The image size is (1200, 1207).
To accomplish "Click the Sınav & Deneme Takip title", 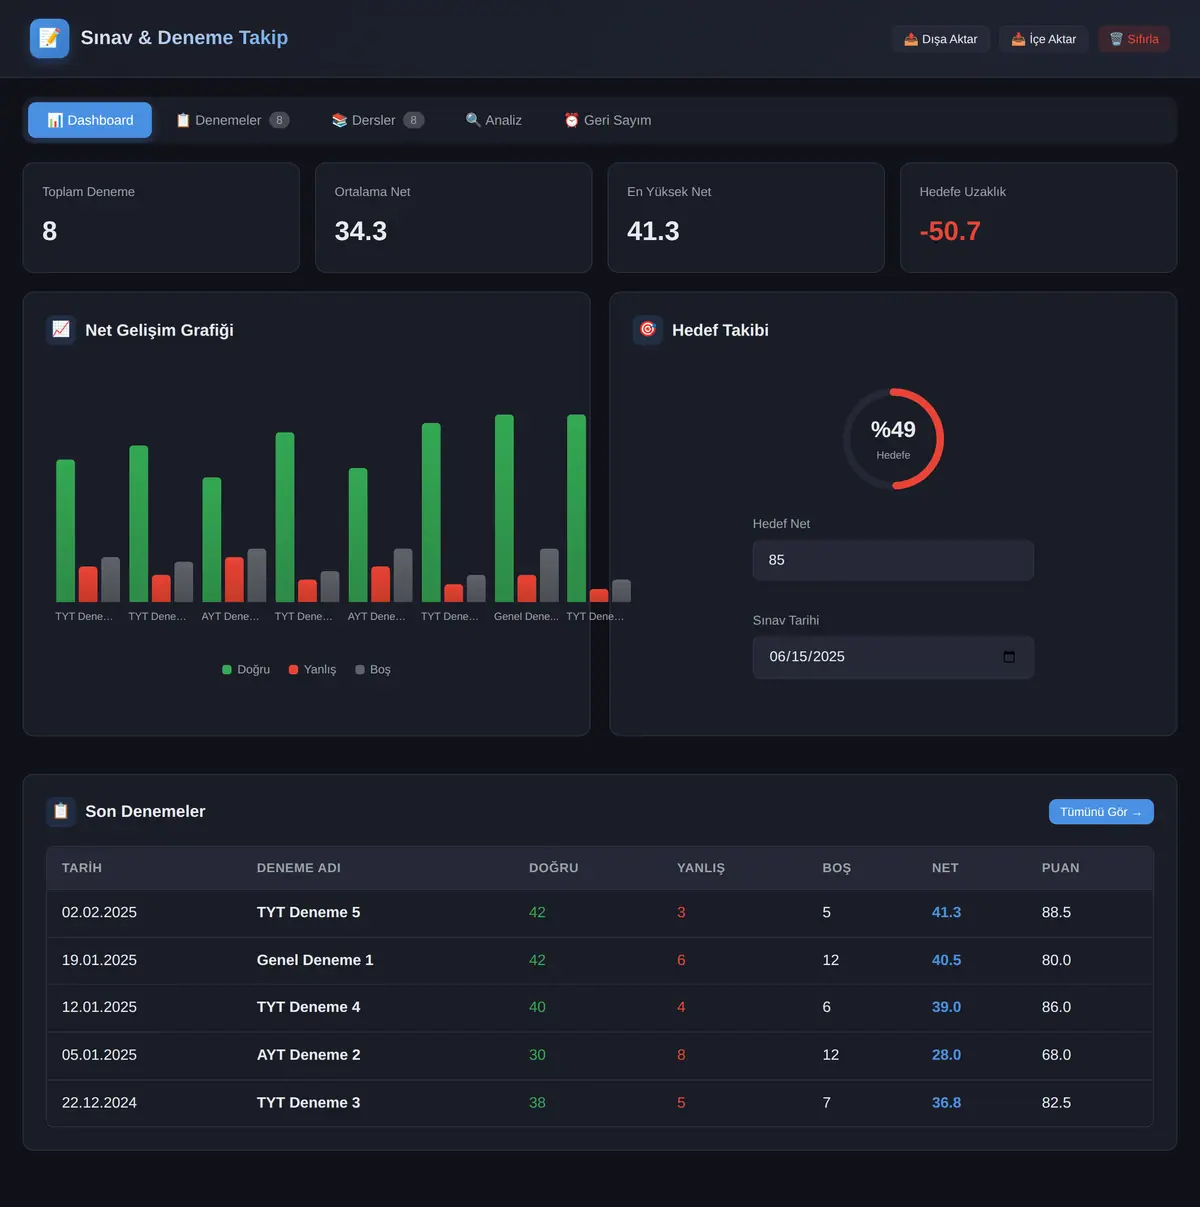I will 184,38.
